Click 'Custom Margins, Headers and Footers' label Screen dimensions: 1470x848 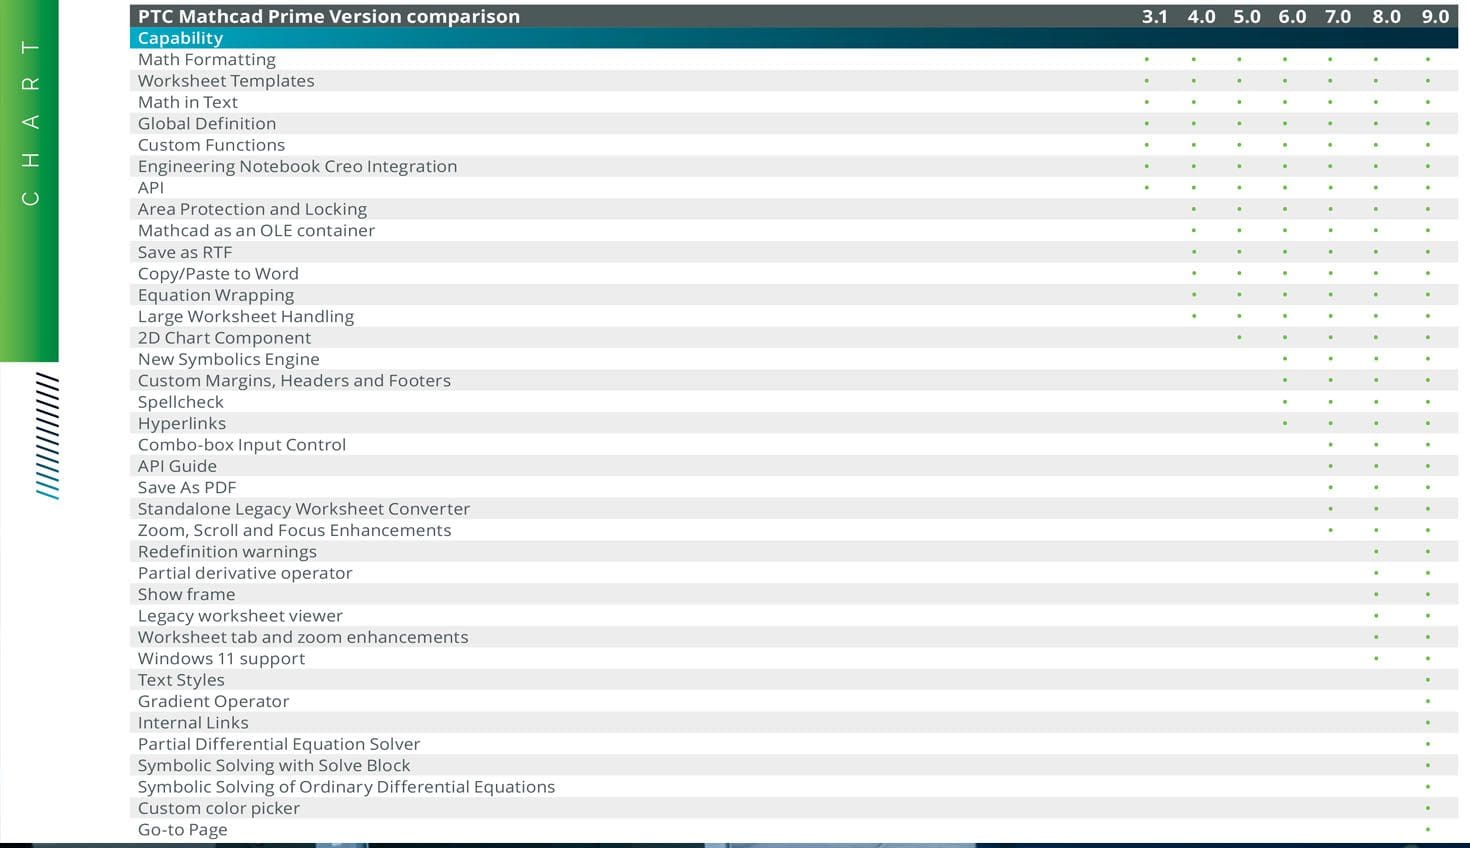[294, 380]
